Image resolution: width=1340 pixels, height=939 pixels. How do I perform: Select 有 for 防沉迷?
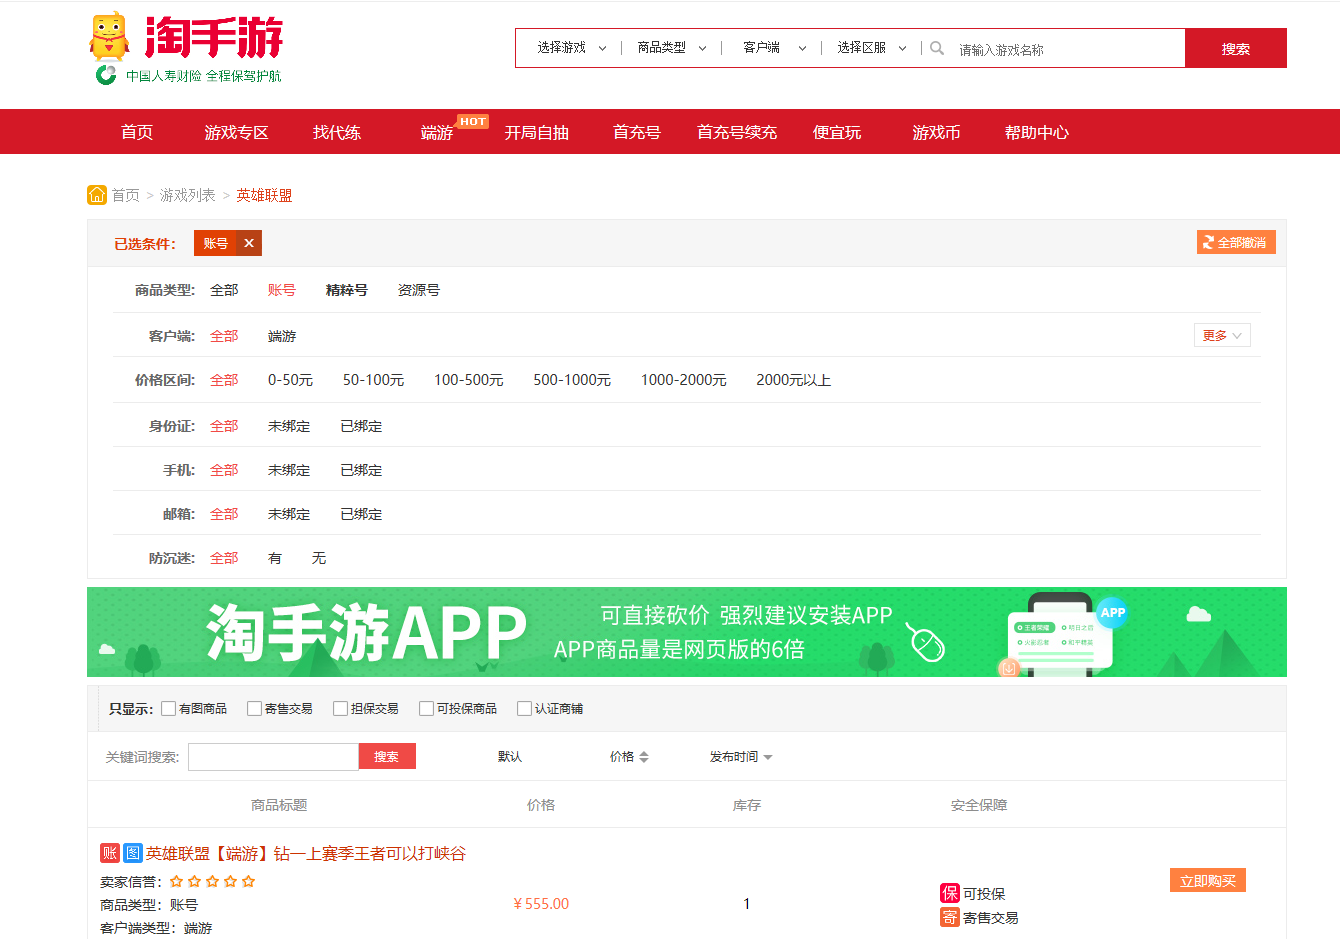point(275,558)
